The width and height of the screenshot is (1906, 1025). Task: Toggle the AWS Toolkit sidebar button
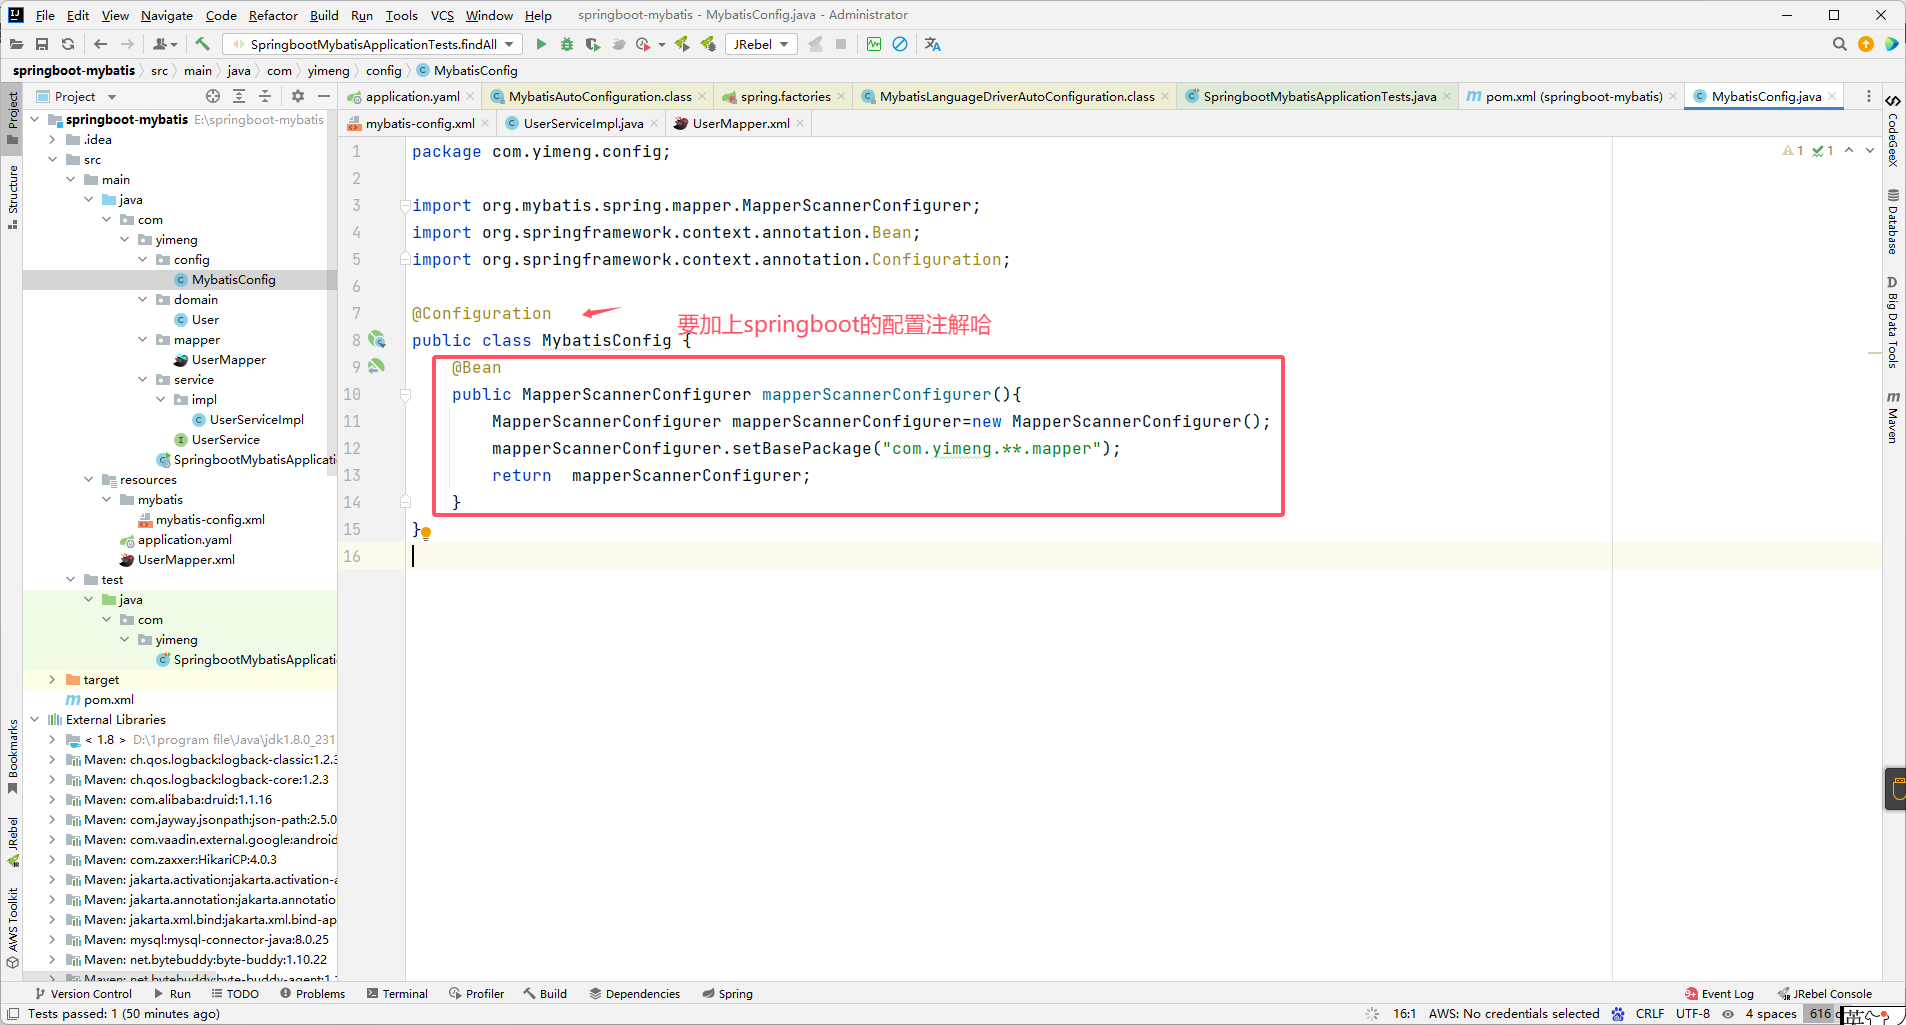[x=12, y=928]
